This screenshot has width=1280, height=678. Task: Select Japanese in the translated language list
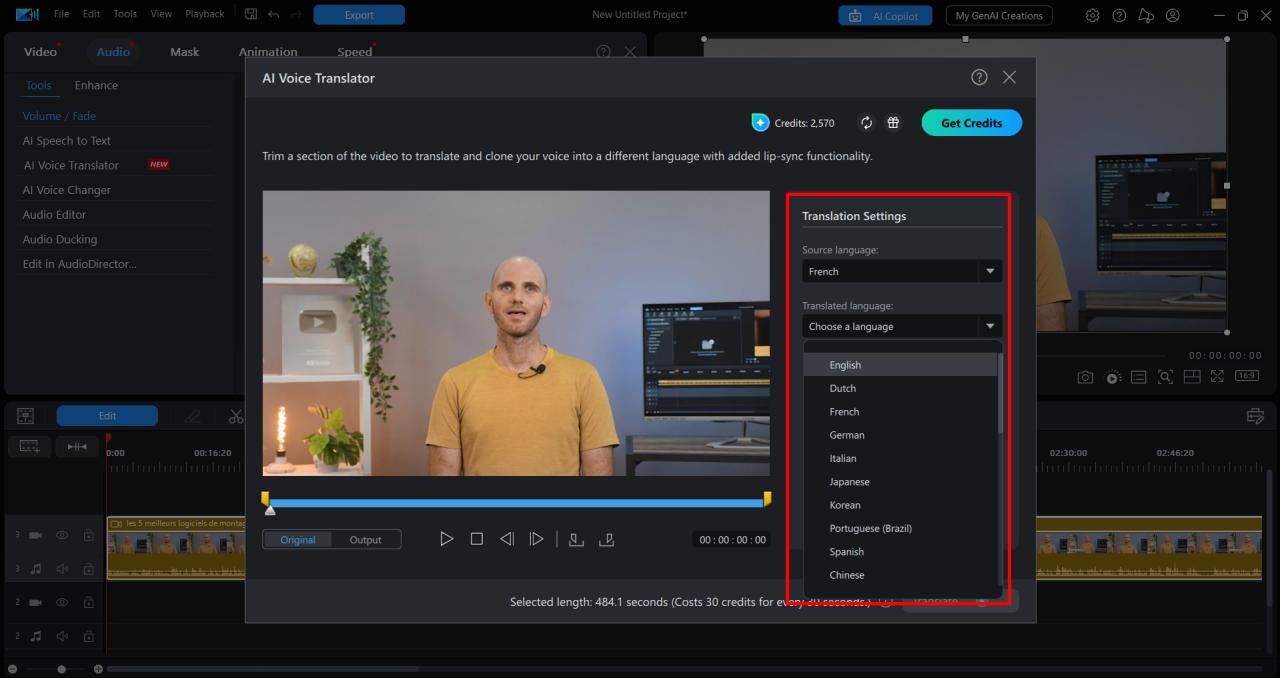849,481
